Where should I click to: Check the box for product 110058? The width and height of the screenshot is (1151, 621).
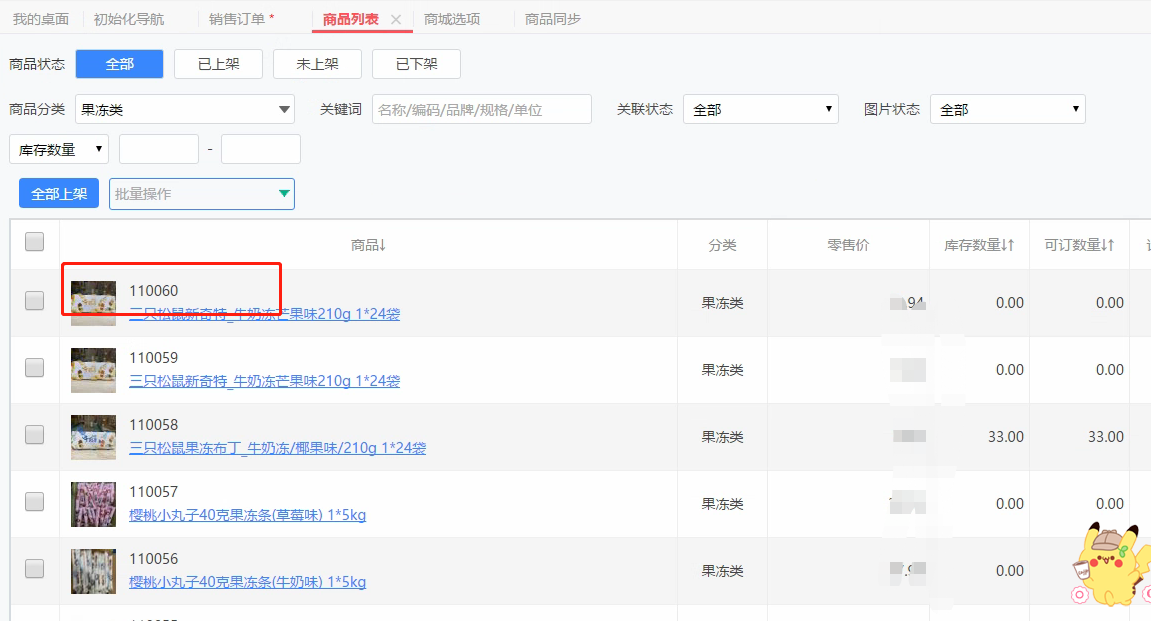[x=35, y=435]
